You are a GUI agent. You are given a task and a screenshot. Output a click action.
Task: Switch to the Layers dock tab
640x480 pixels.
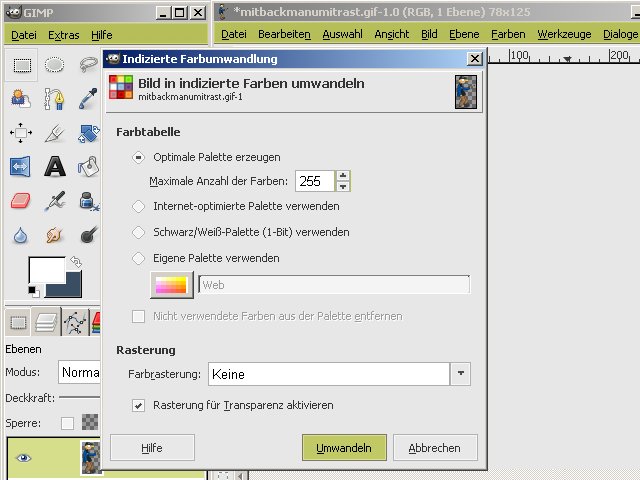click(46, 322)
